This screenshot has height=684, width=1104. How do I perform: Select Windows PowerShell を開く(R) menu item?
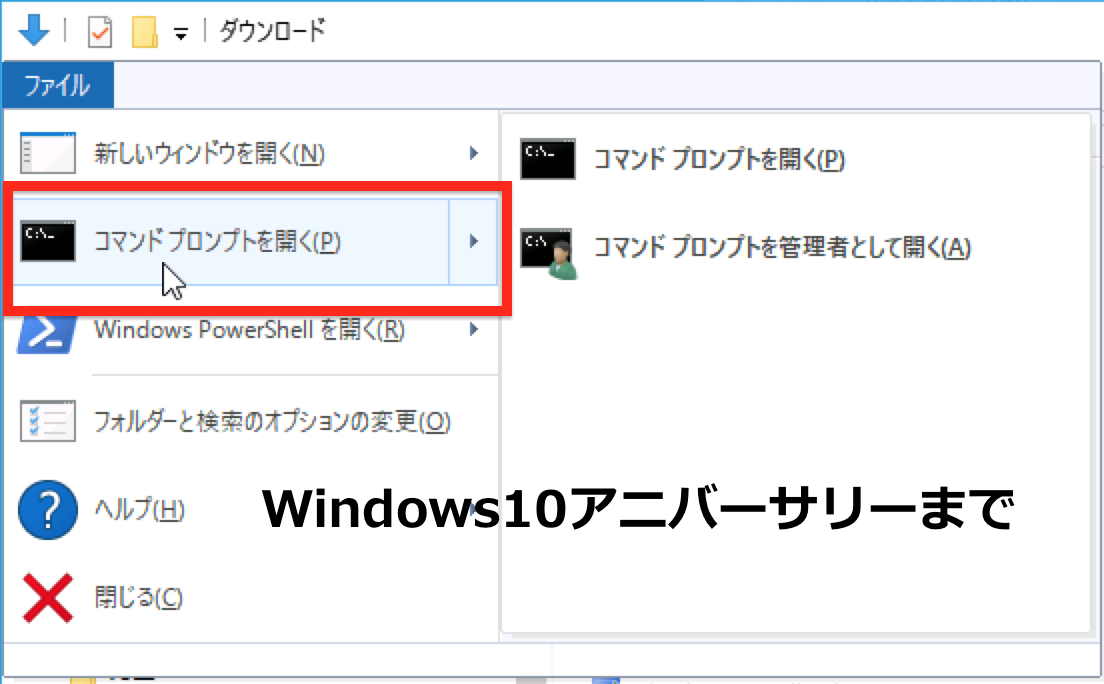(251, 330)
